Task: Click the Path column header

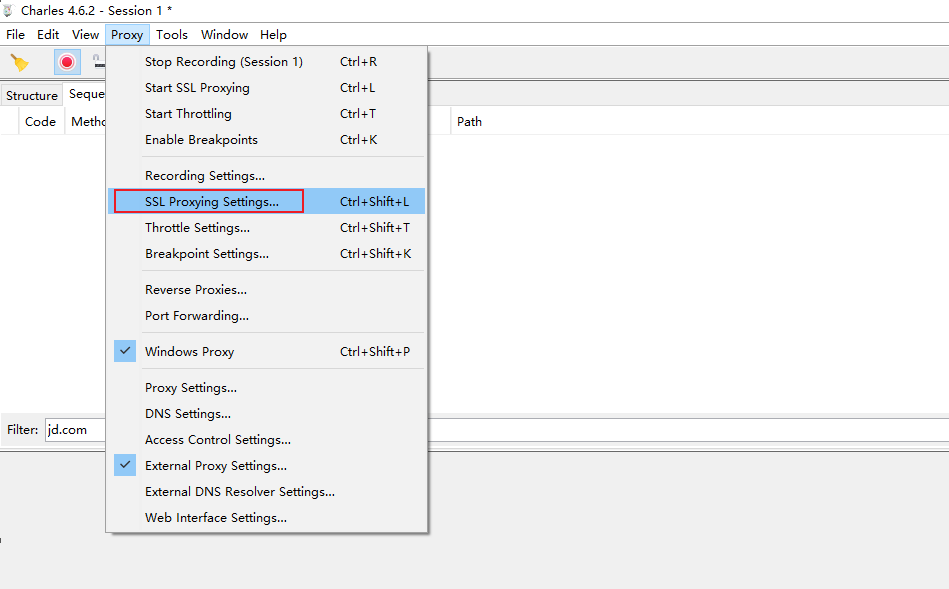Action: 469,122
